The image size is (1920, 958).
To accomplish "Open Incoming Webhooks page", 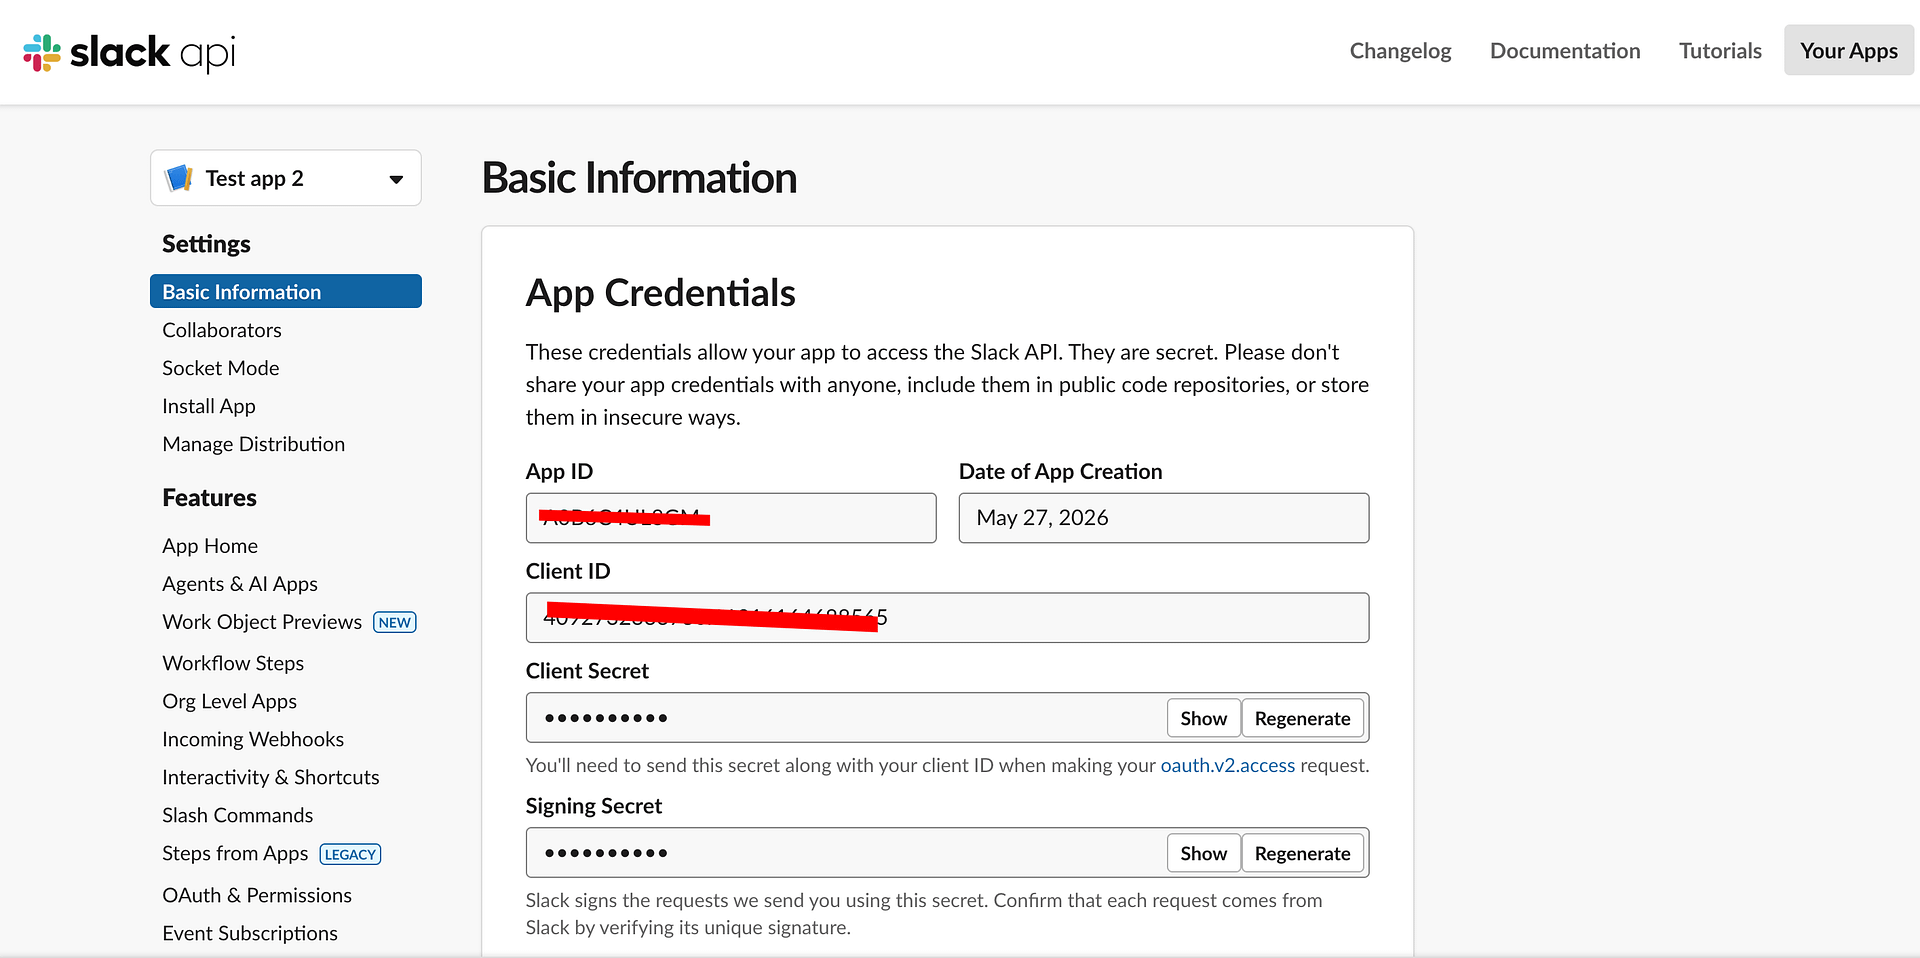I will [x=253, y=739].
